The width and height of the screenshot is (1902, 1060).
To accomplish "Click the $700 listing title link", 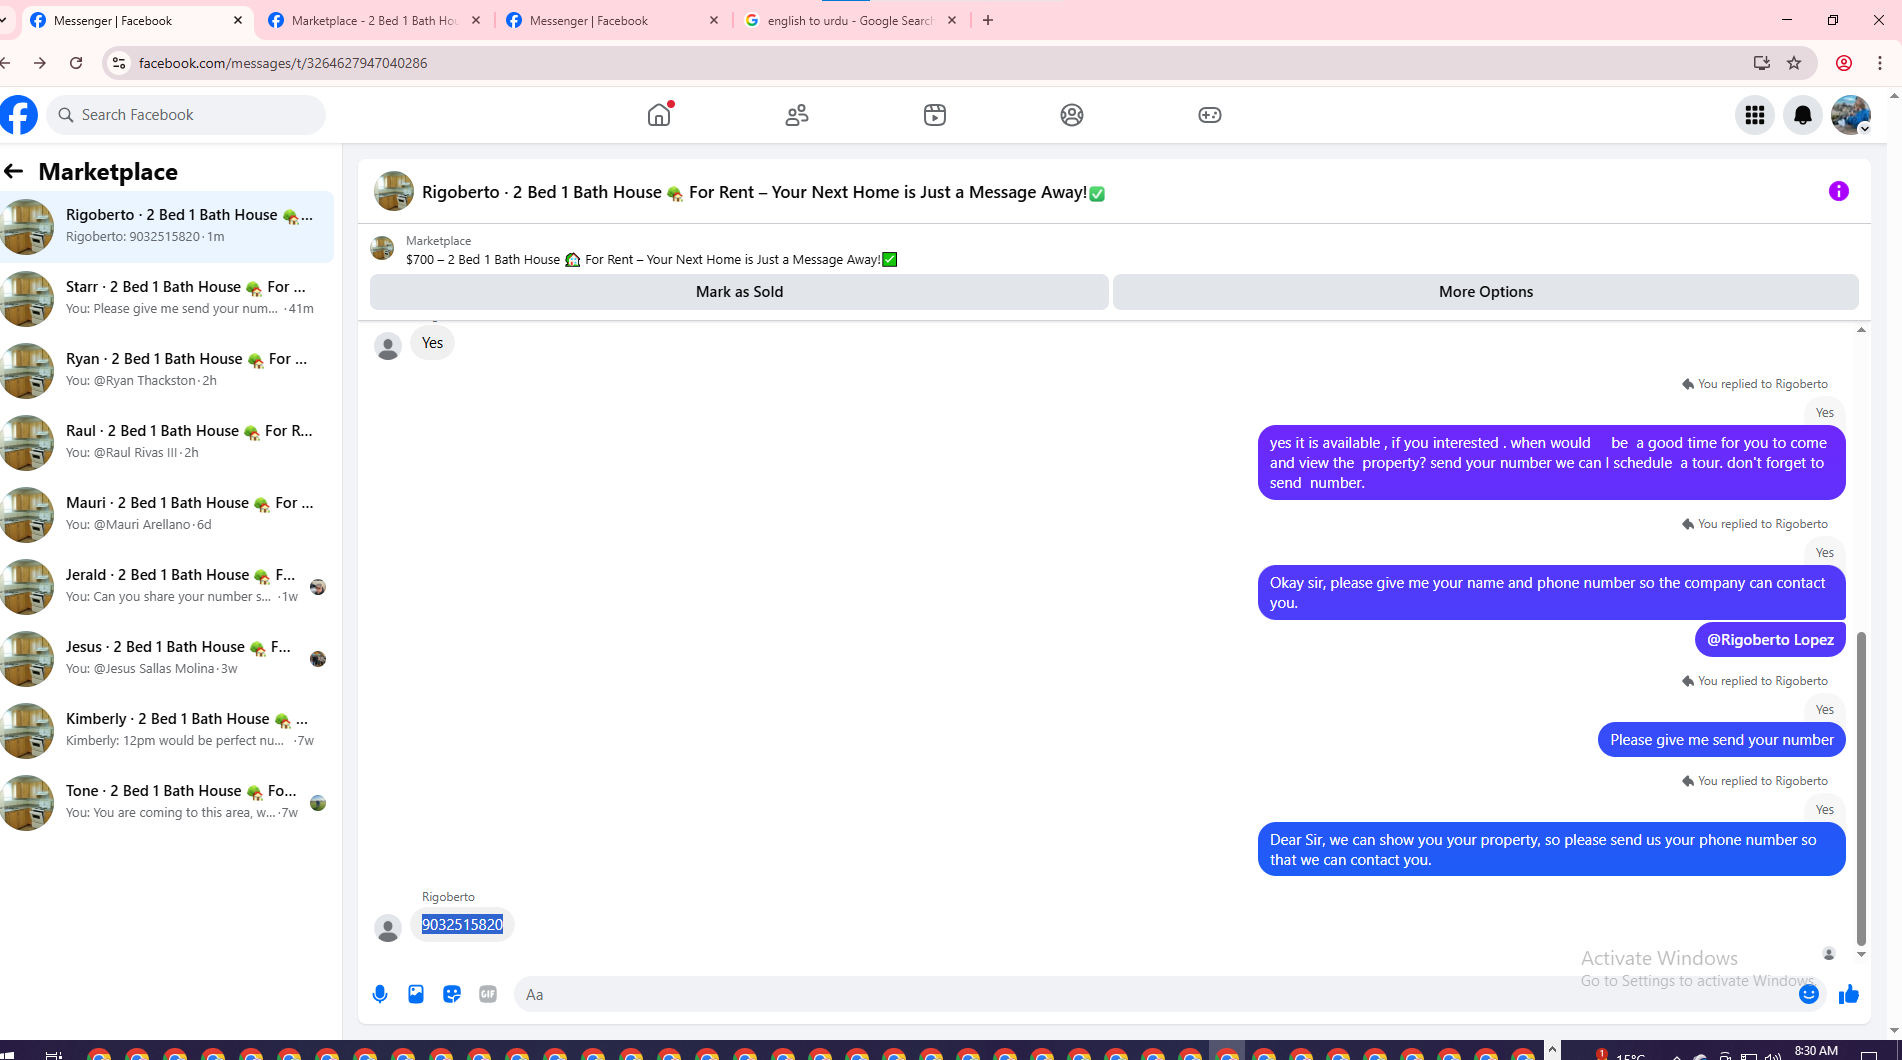I will 652,260.
